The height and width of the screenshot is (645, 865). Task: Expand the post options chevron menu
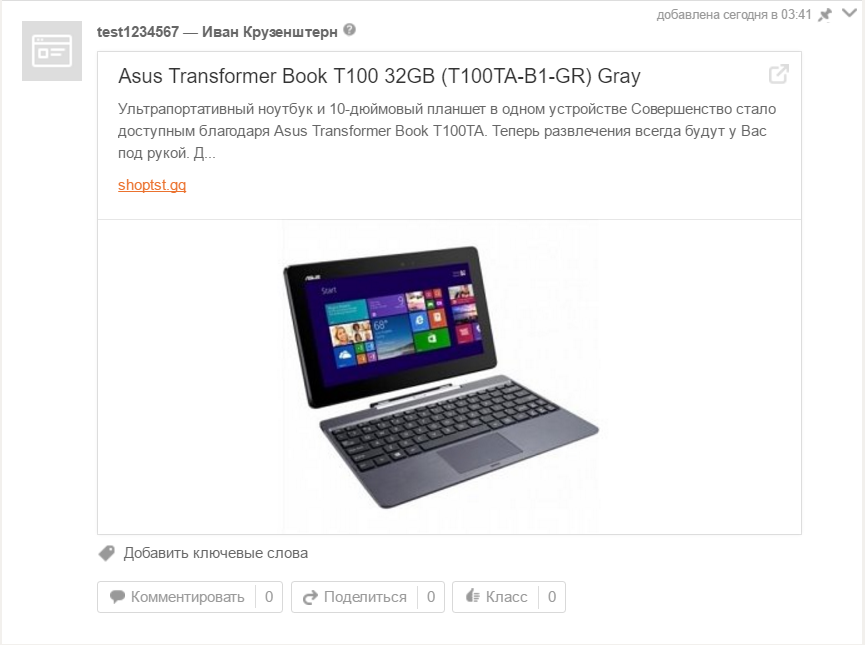click(850, 13)
